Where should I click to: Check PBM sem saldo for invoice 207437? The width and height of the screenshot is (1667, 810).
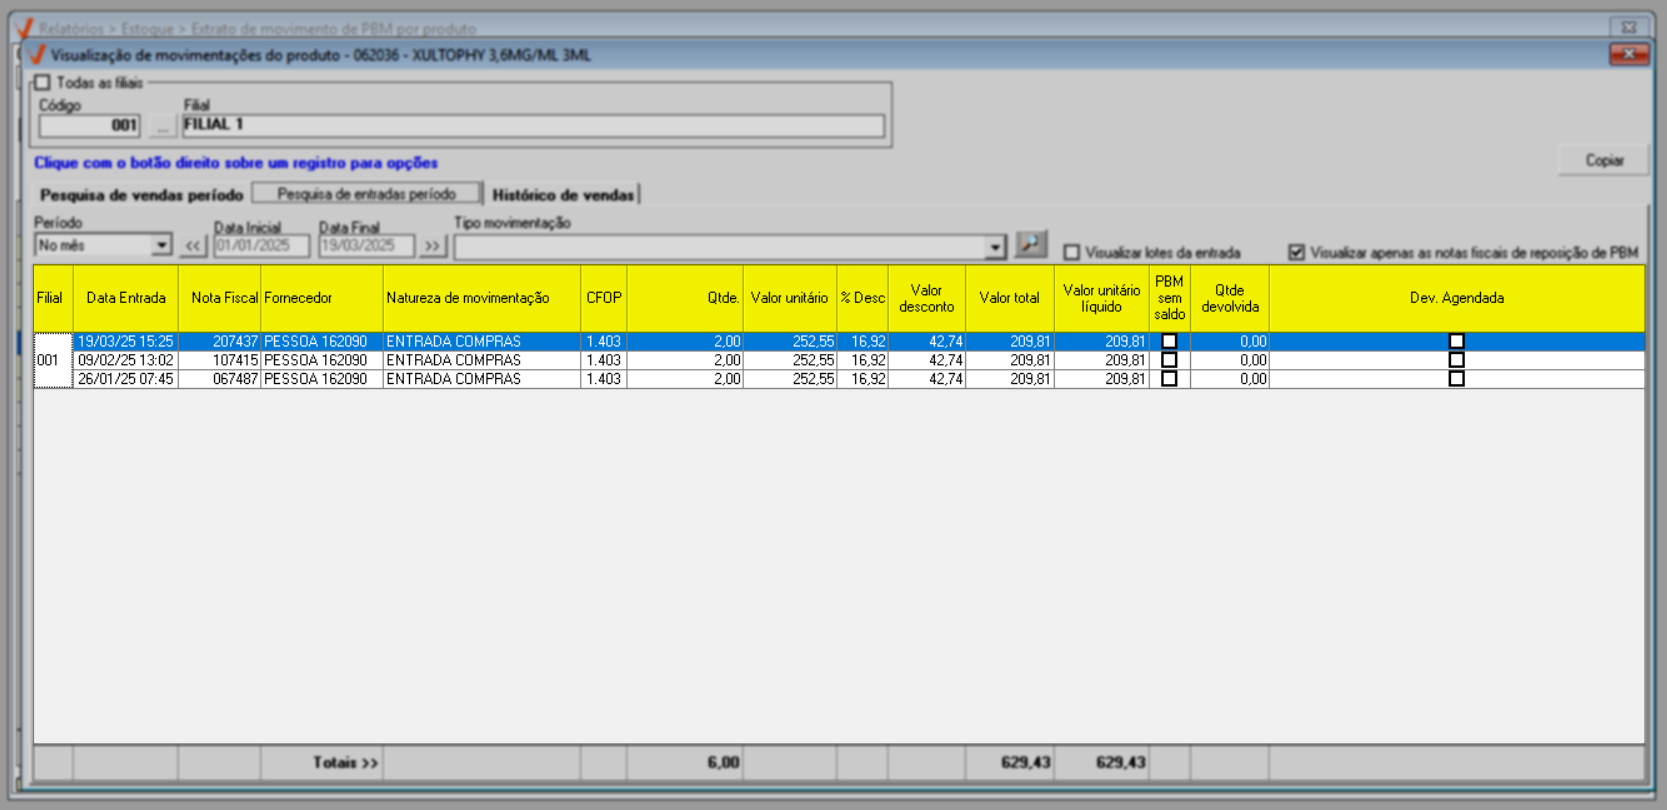click(1169, 342)
